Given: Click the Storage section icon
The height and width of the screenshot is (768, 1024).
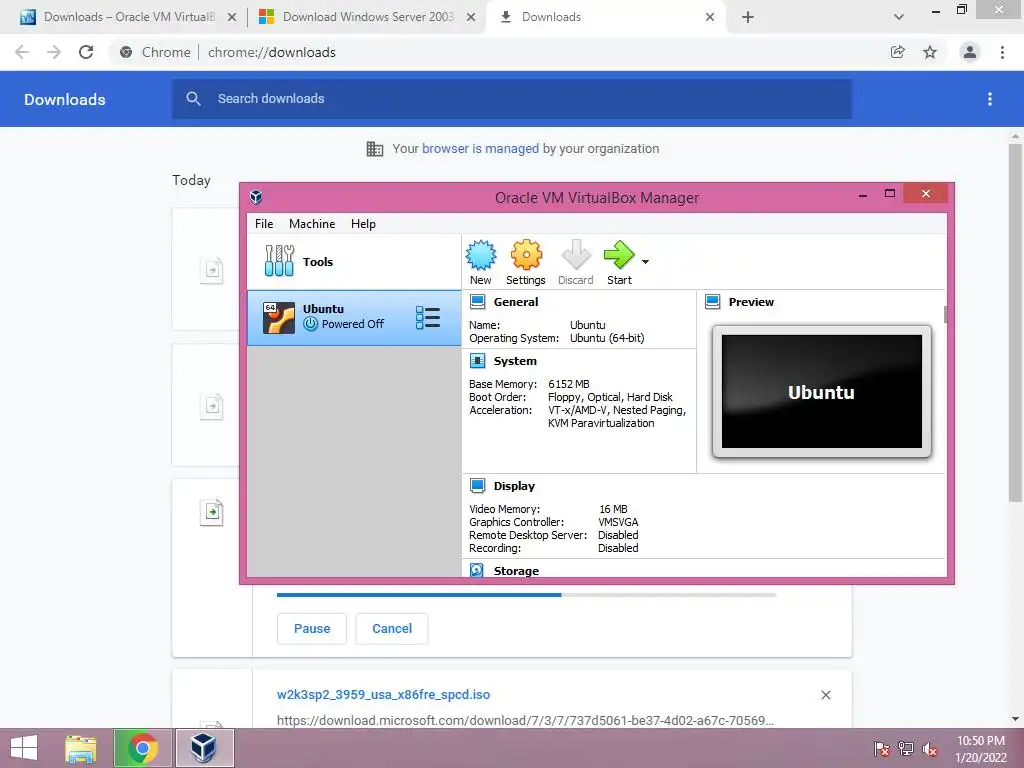Looking at the screenshot, I should tap(477, 570).
